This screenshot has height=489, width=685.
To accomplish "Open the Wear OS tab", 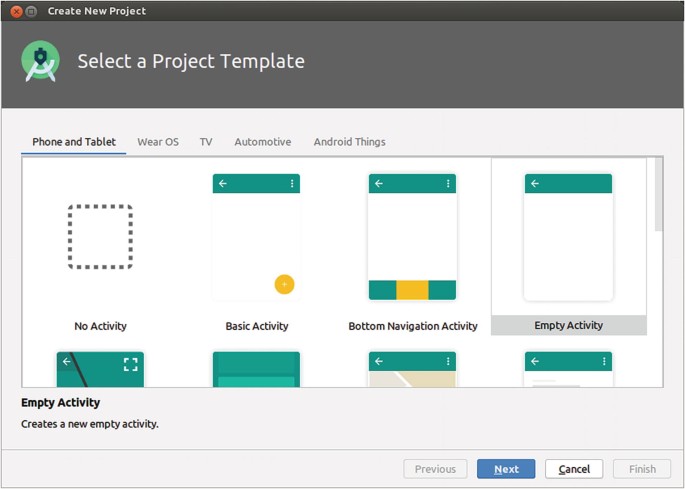I will (x=158, y=142).
